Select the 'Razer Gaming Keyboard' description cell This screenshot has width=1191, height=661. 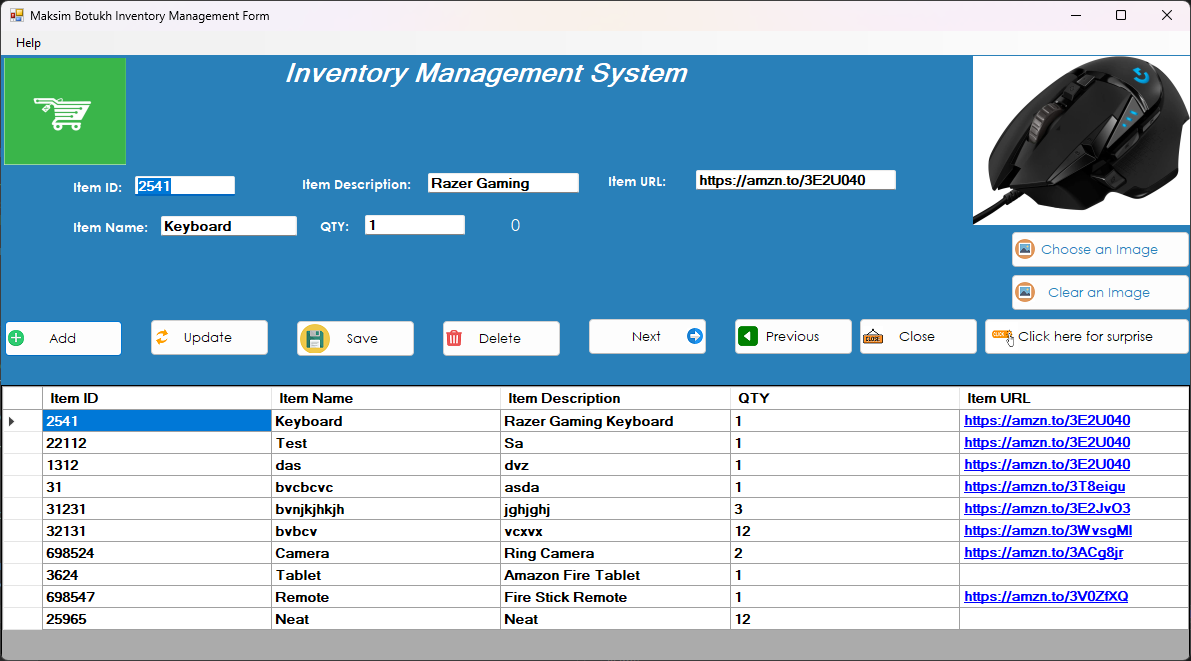point(615,421)
